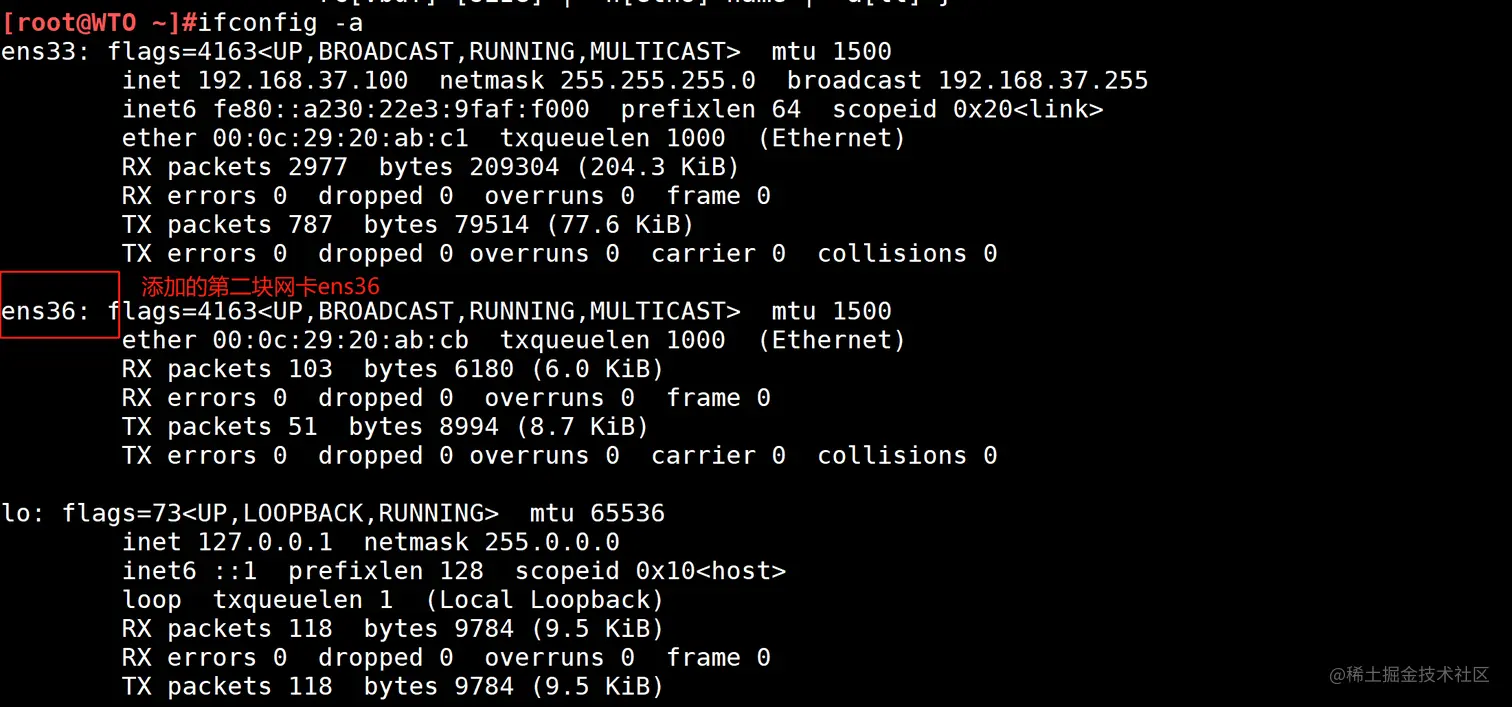Select the ens33 interface name

coord(38,51)
